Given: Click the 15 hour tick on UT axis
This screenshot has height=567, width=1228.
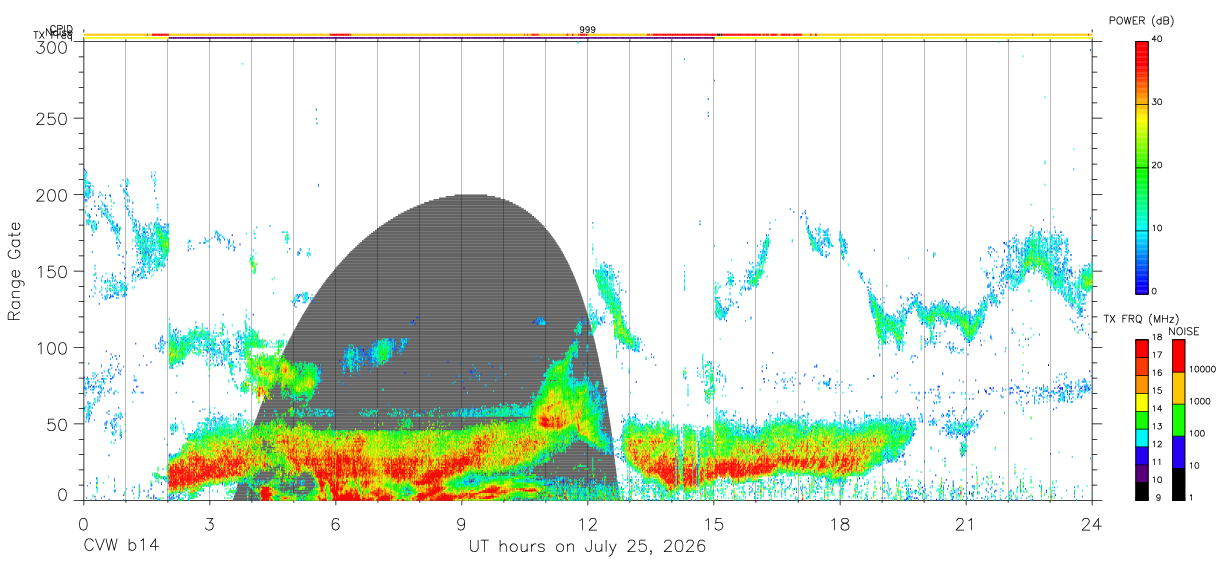Looking at the screenshot, I should coord(713,524).
